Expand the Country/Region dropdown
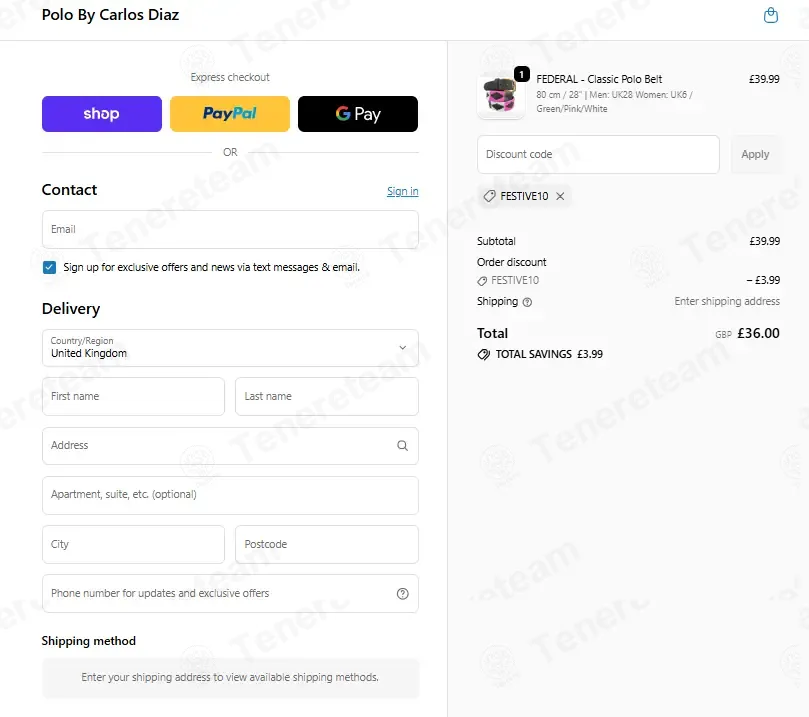 click(230, 348)
